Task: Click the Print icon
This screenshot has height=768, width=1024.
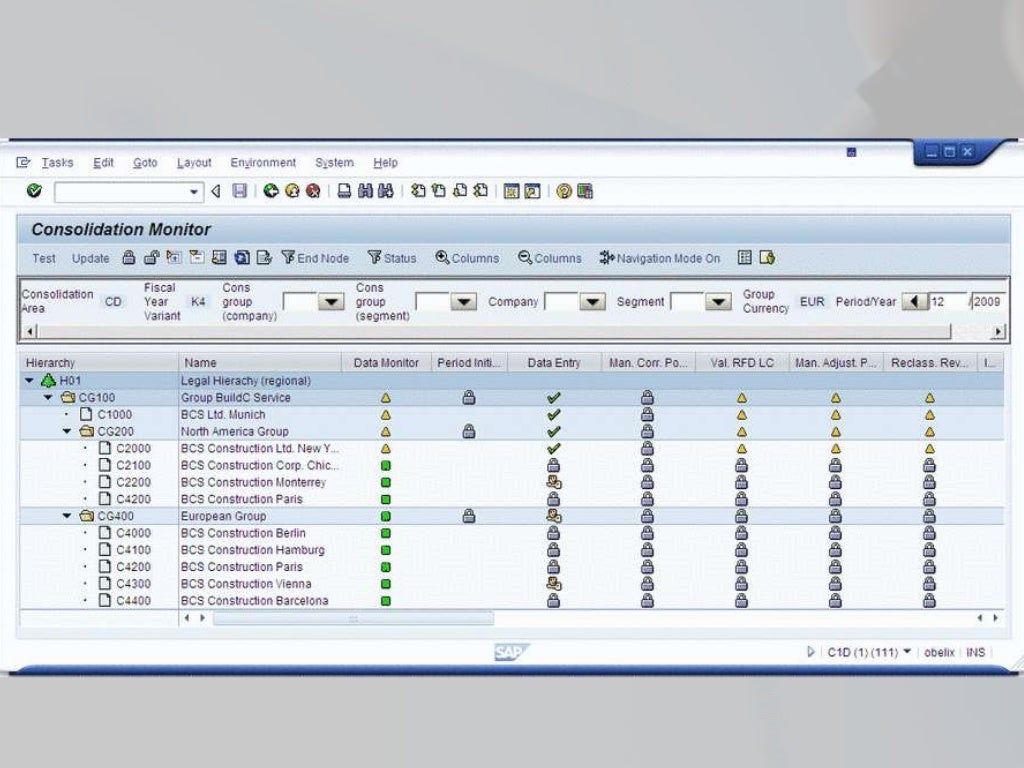Action: (x=344, y=191)
